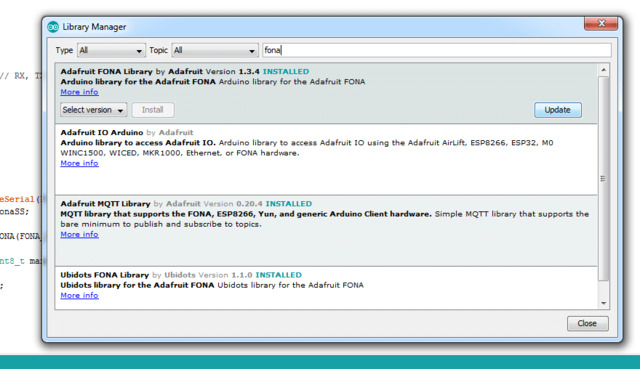Click 'Ubidots library for the Adafruit FONA' bold description

137,285
